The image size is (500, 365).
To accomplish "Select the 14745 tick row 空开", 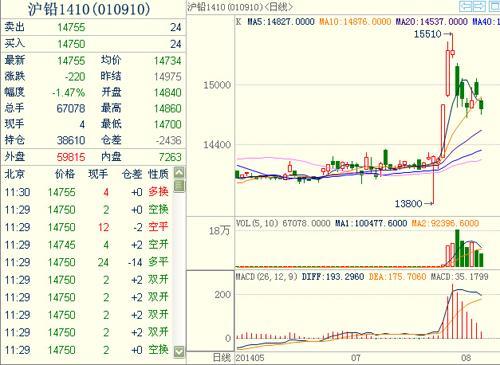I will [87, 245].
